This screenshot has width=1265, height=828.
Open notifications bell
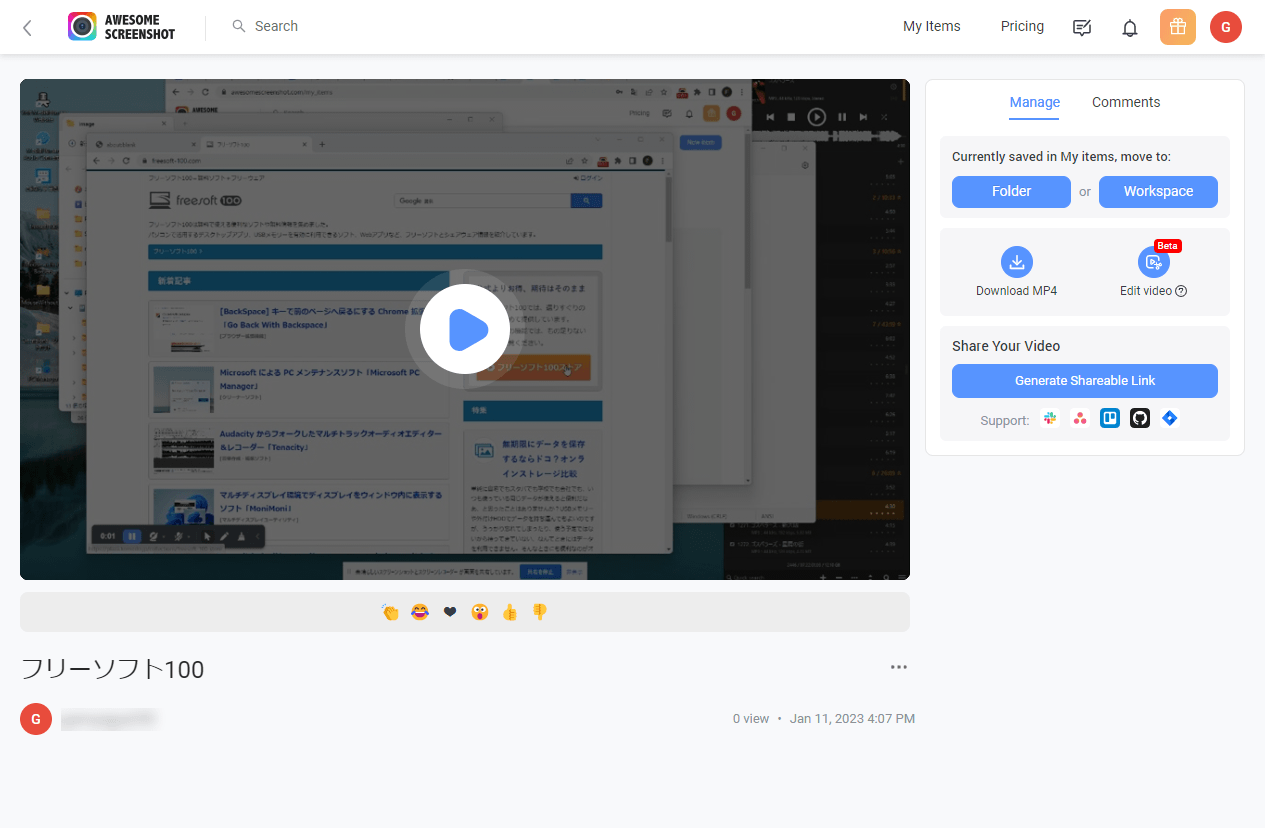(x=1130, y=28)
